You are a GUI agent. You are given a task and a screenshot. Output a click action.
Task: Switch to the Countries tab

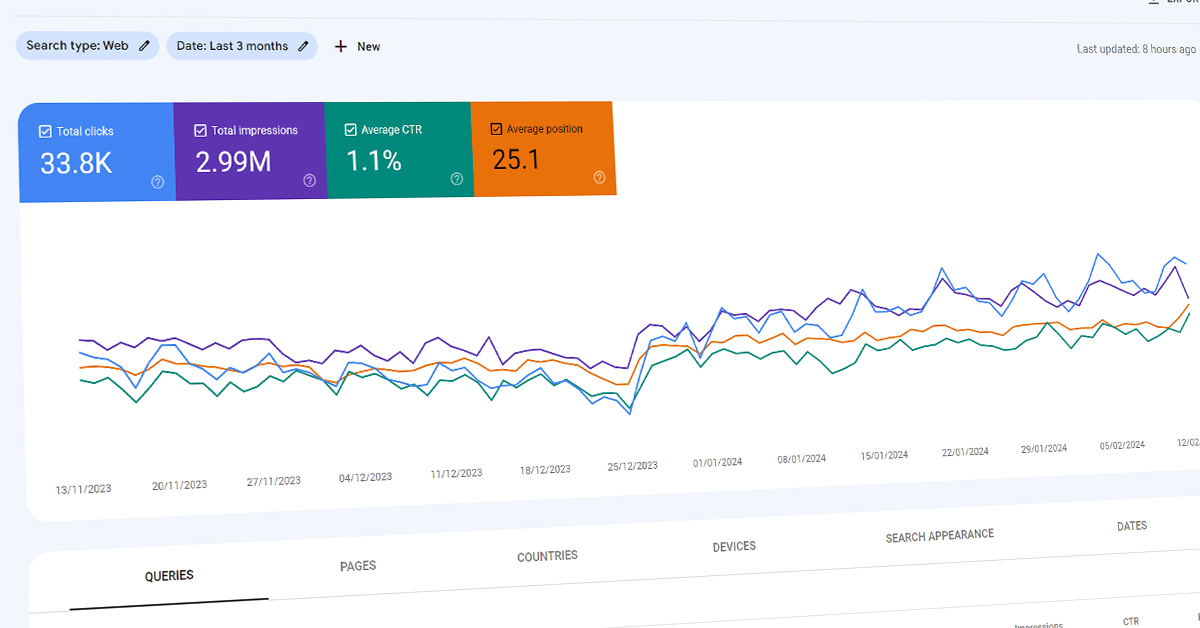point(547,556)
